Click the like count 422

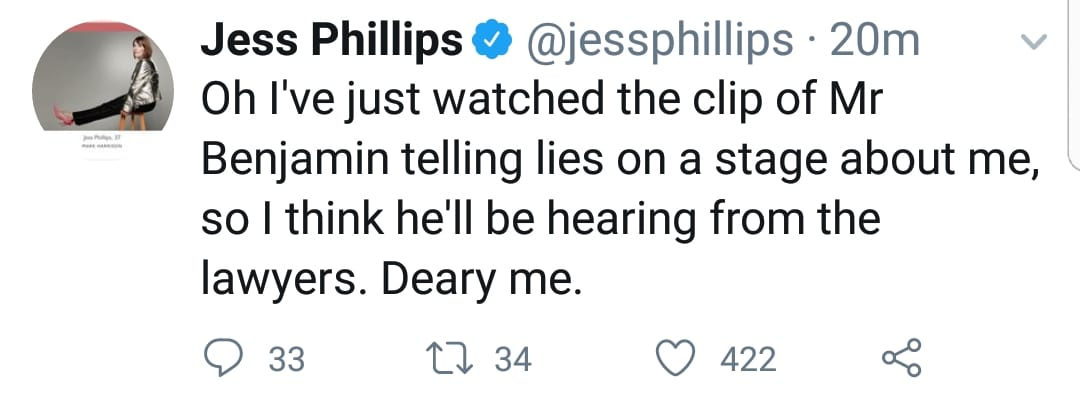point(749,360)
